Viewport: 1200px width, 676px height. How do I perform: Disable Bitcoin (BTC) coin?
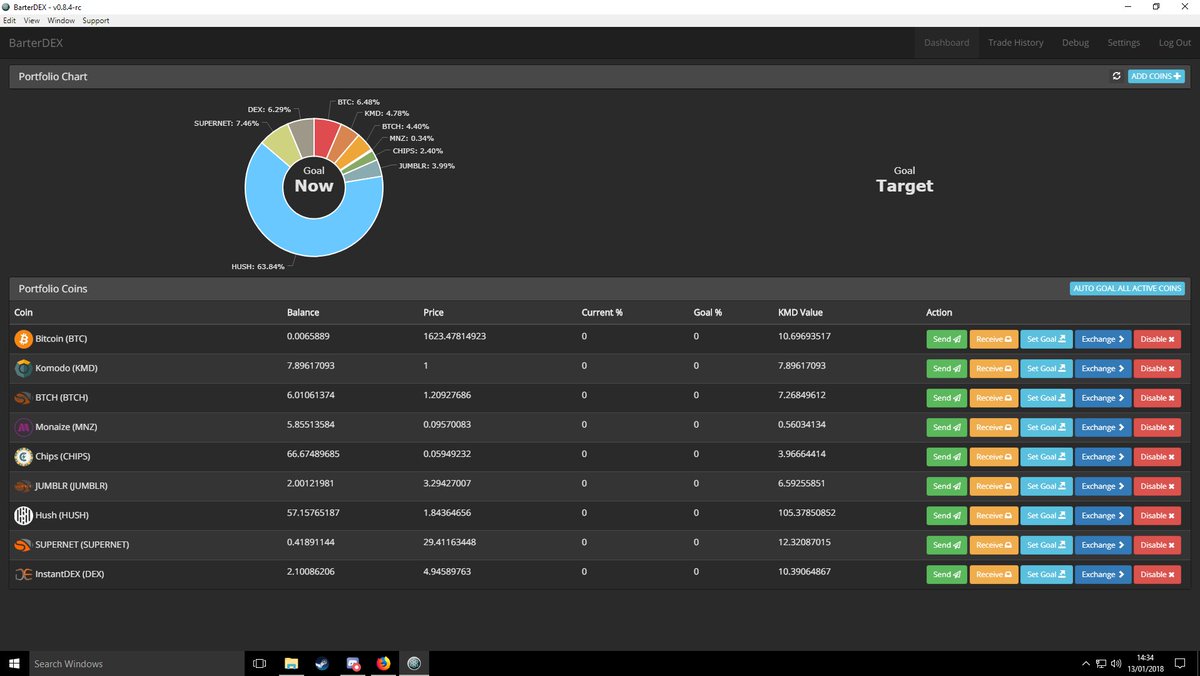(x=1157, y=339)
